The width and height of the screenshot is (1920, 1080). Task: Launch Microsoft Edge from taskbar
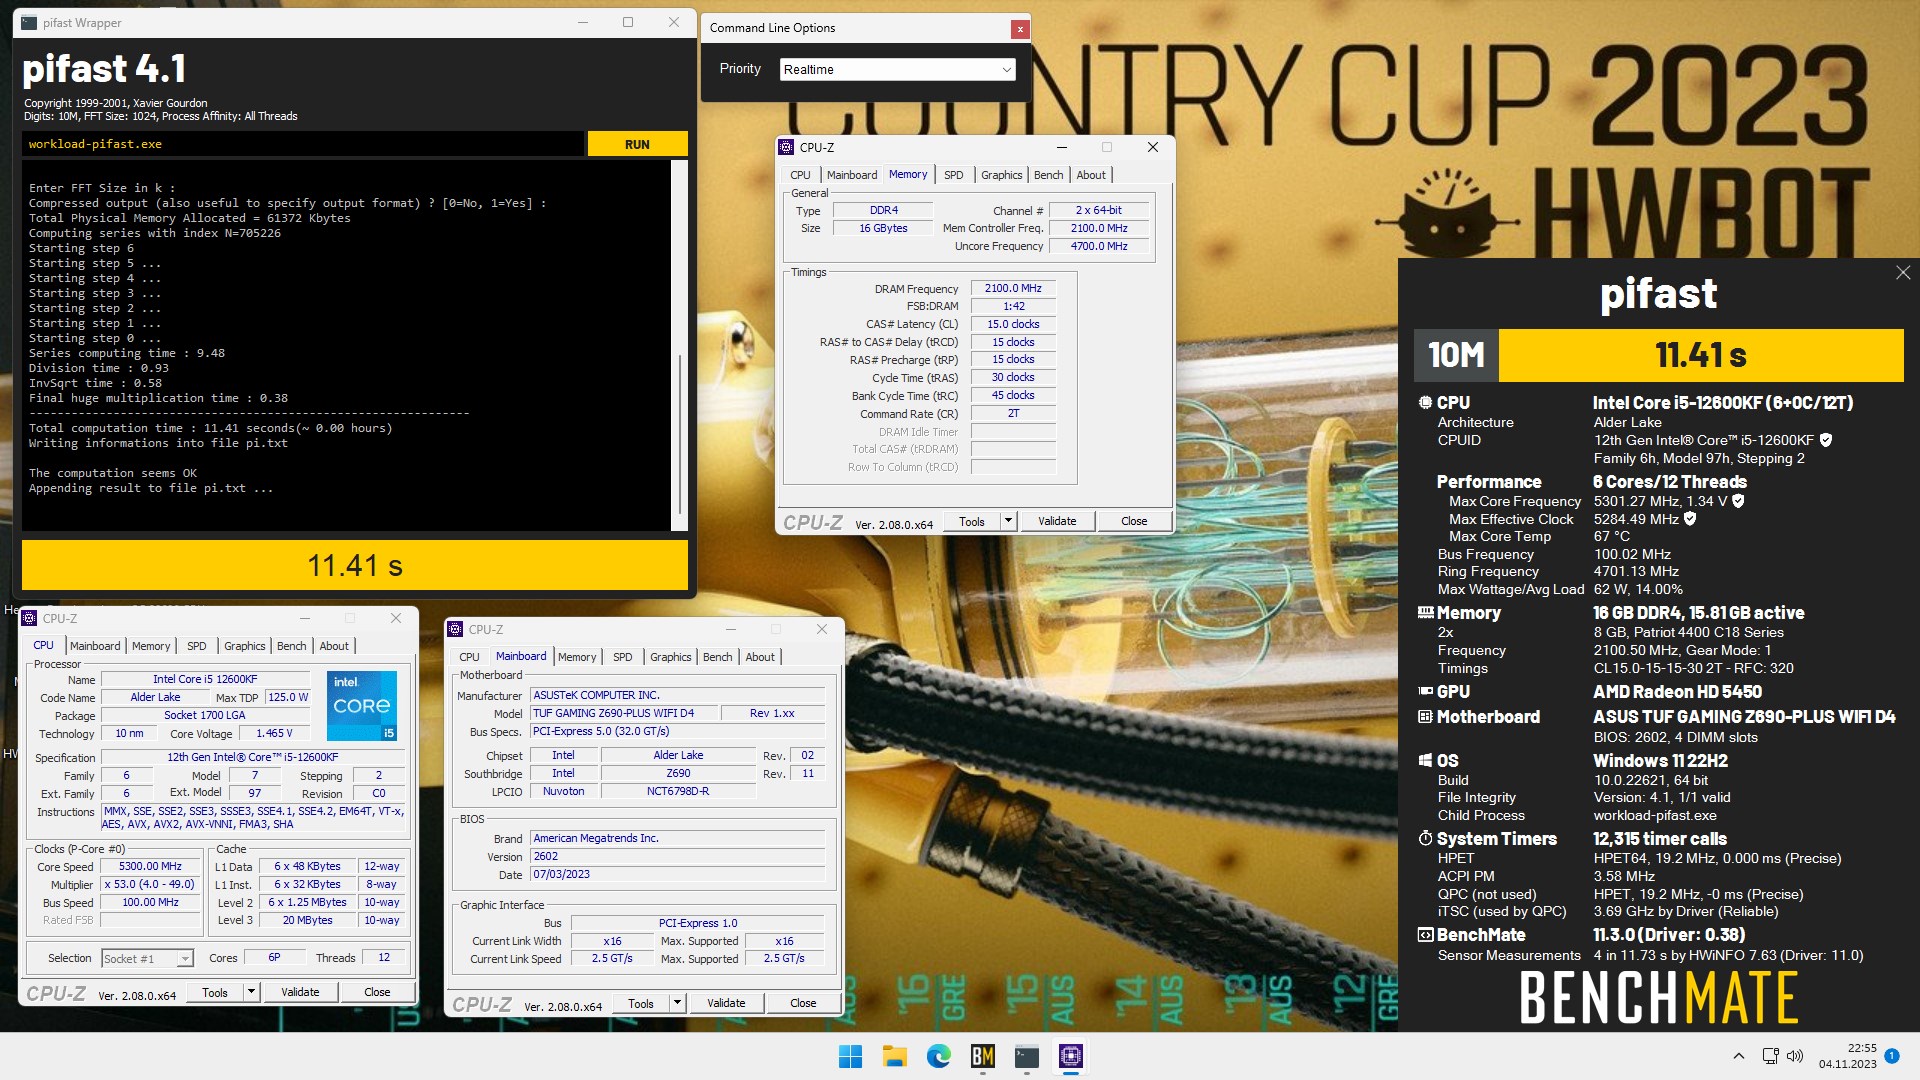pos(938,1056)
